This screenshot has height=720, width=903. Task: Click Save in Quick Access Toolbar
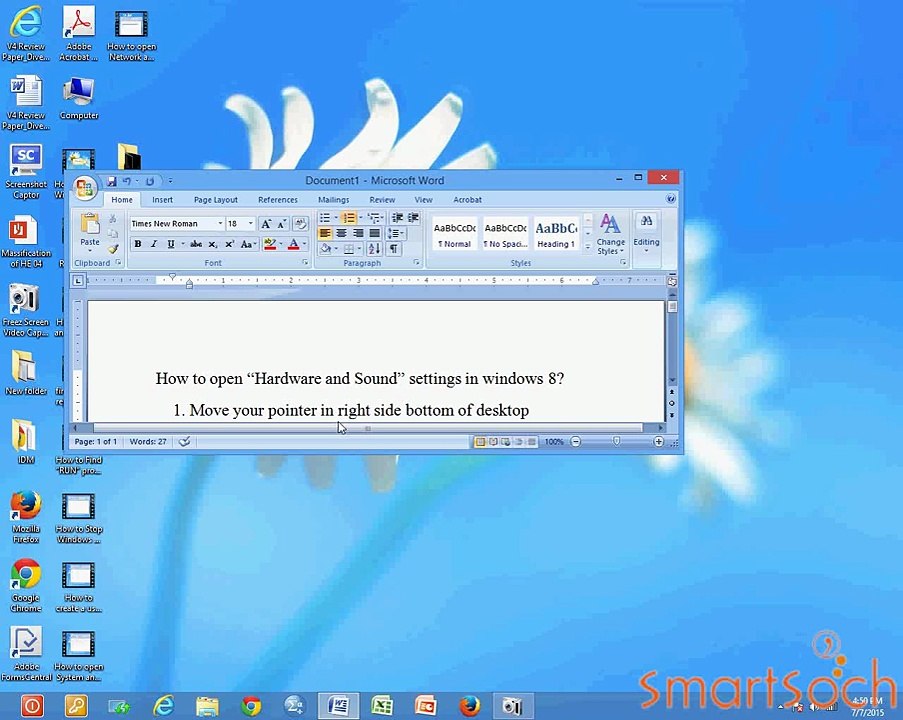click(112, 181)
